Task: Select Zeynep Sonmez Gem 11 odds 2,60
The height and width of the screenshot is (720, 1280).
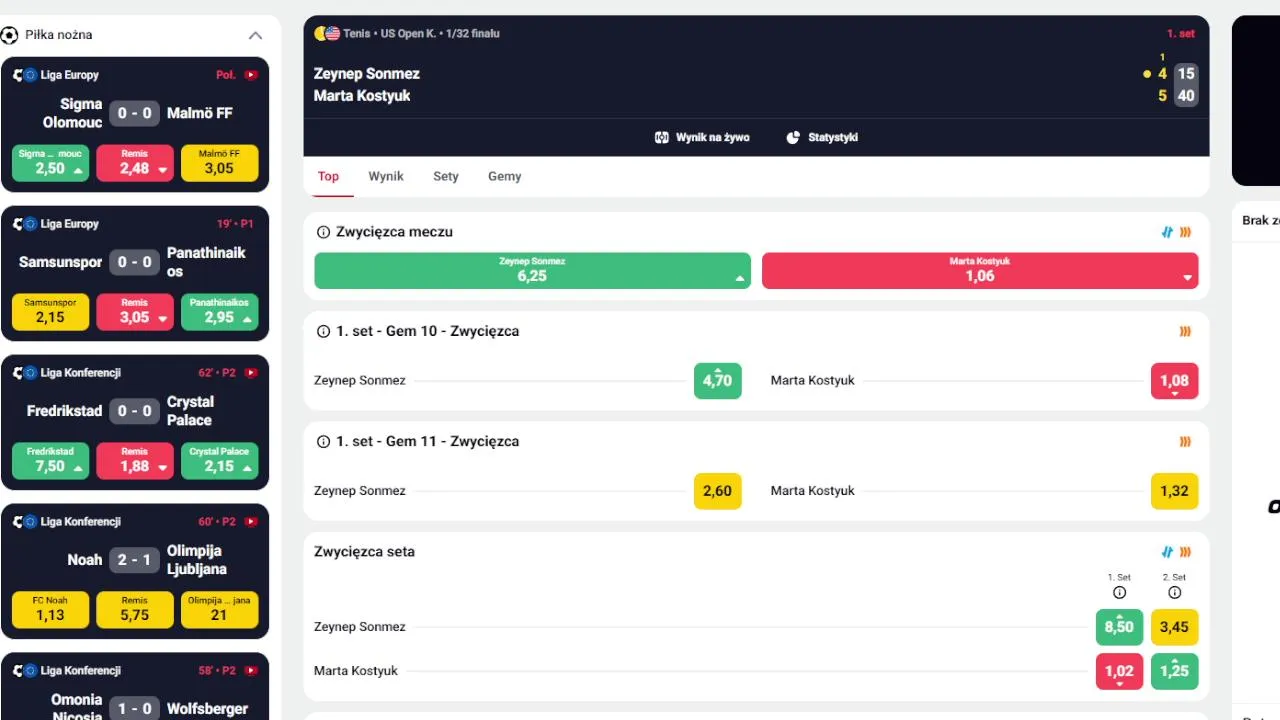Action: tap(718, 491)
